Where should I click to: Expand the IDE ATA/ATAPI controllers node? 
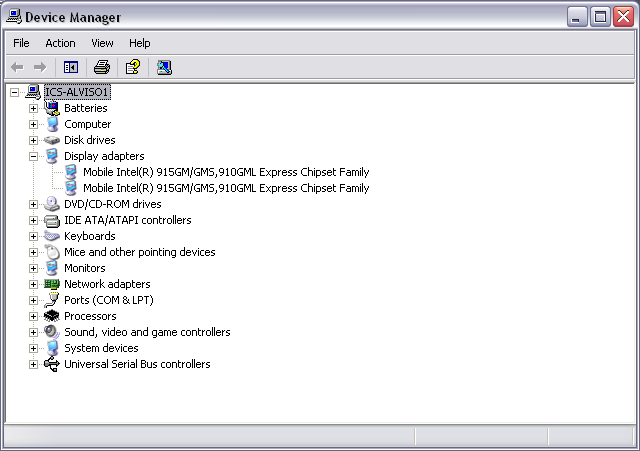pyautogui.click(x=33, y=220)
